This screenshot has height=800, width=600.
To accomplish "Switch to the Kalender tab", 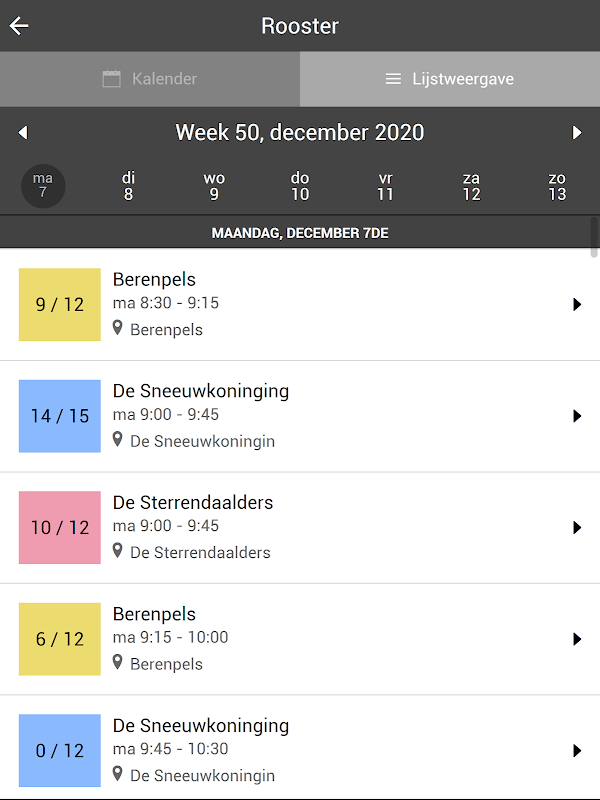I will pos(150,79).
